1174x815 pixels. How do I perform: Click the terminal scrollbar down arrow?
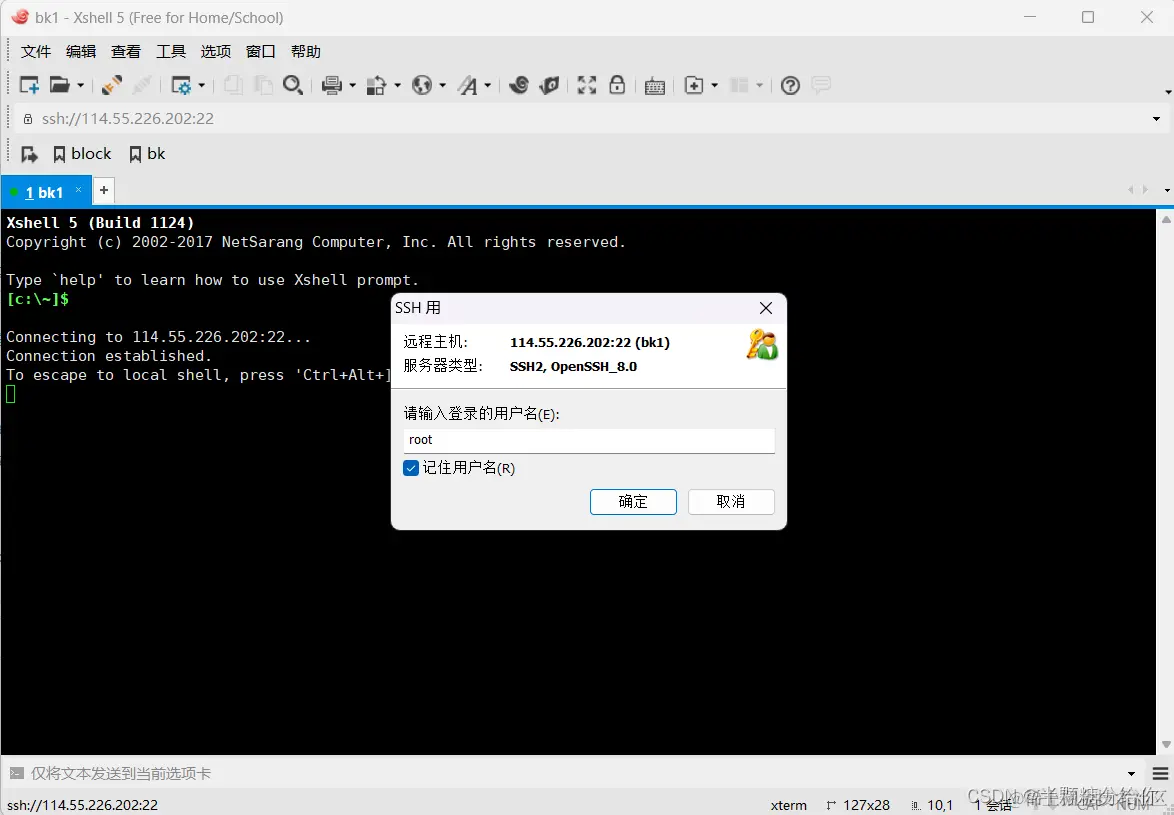tap(1166, 745)
